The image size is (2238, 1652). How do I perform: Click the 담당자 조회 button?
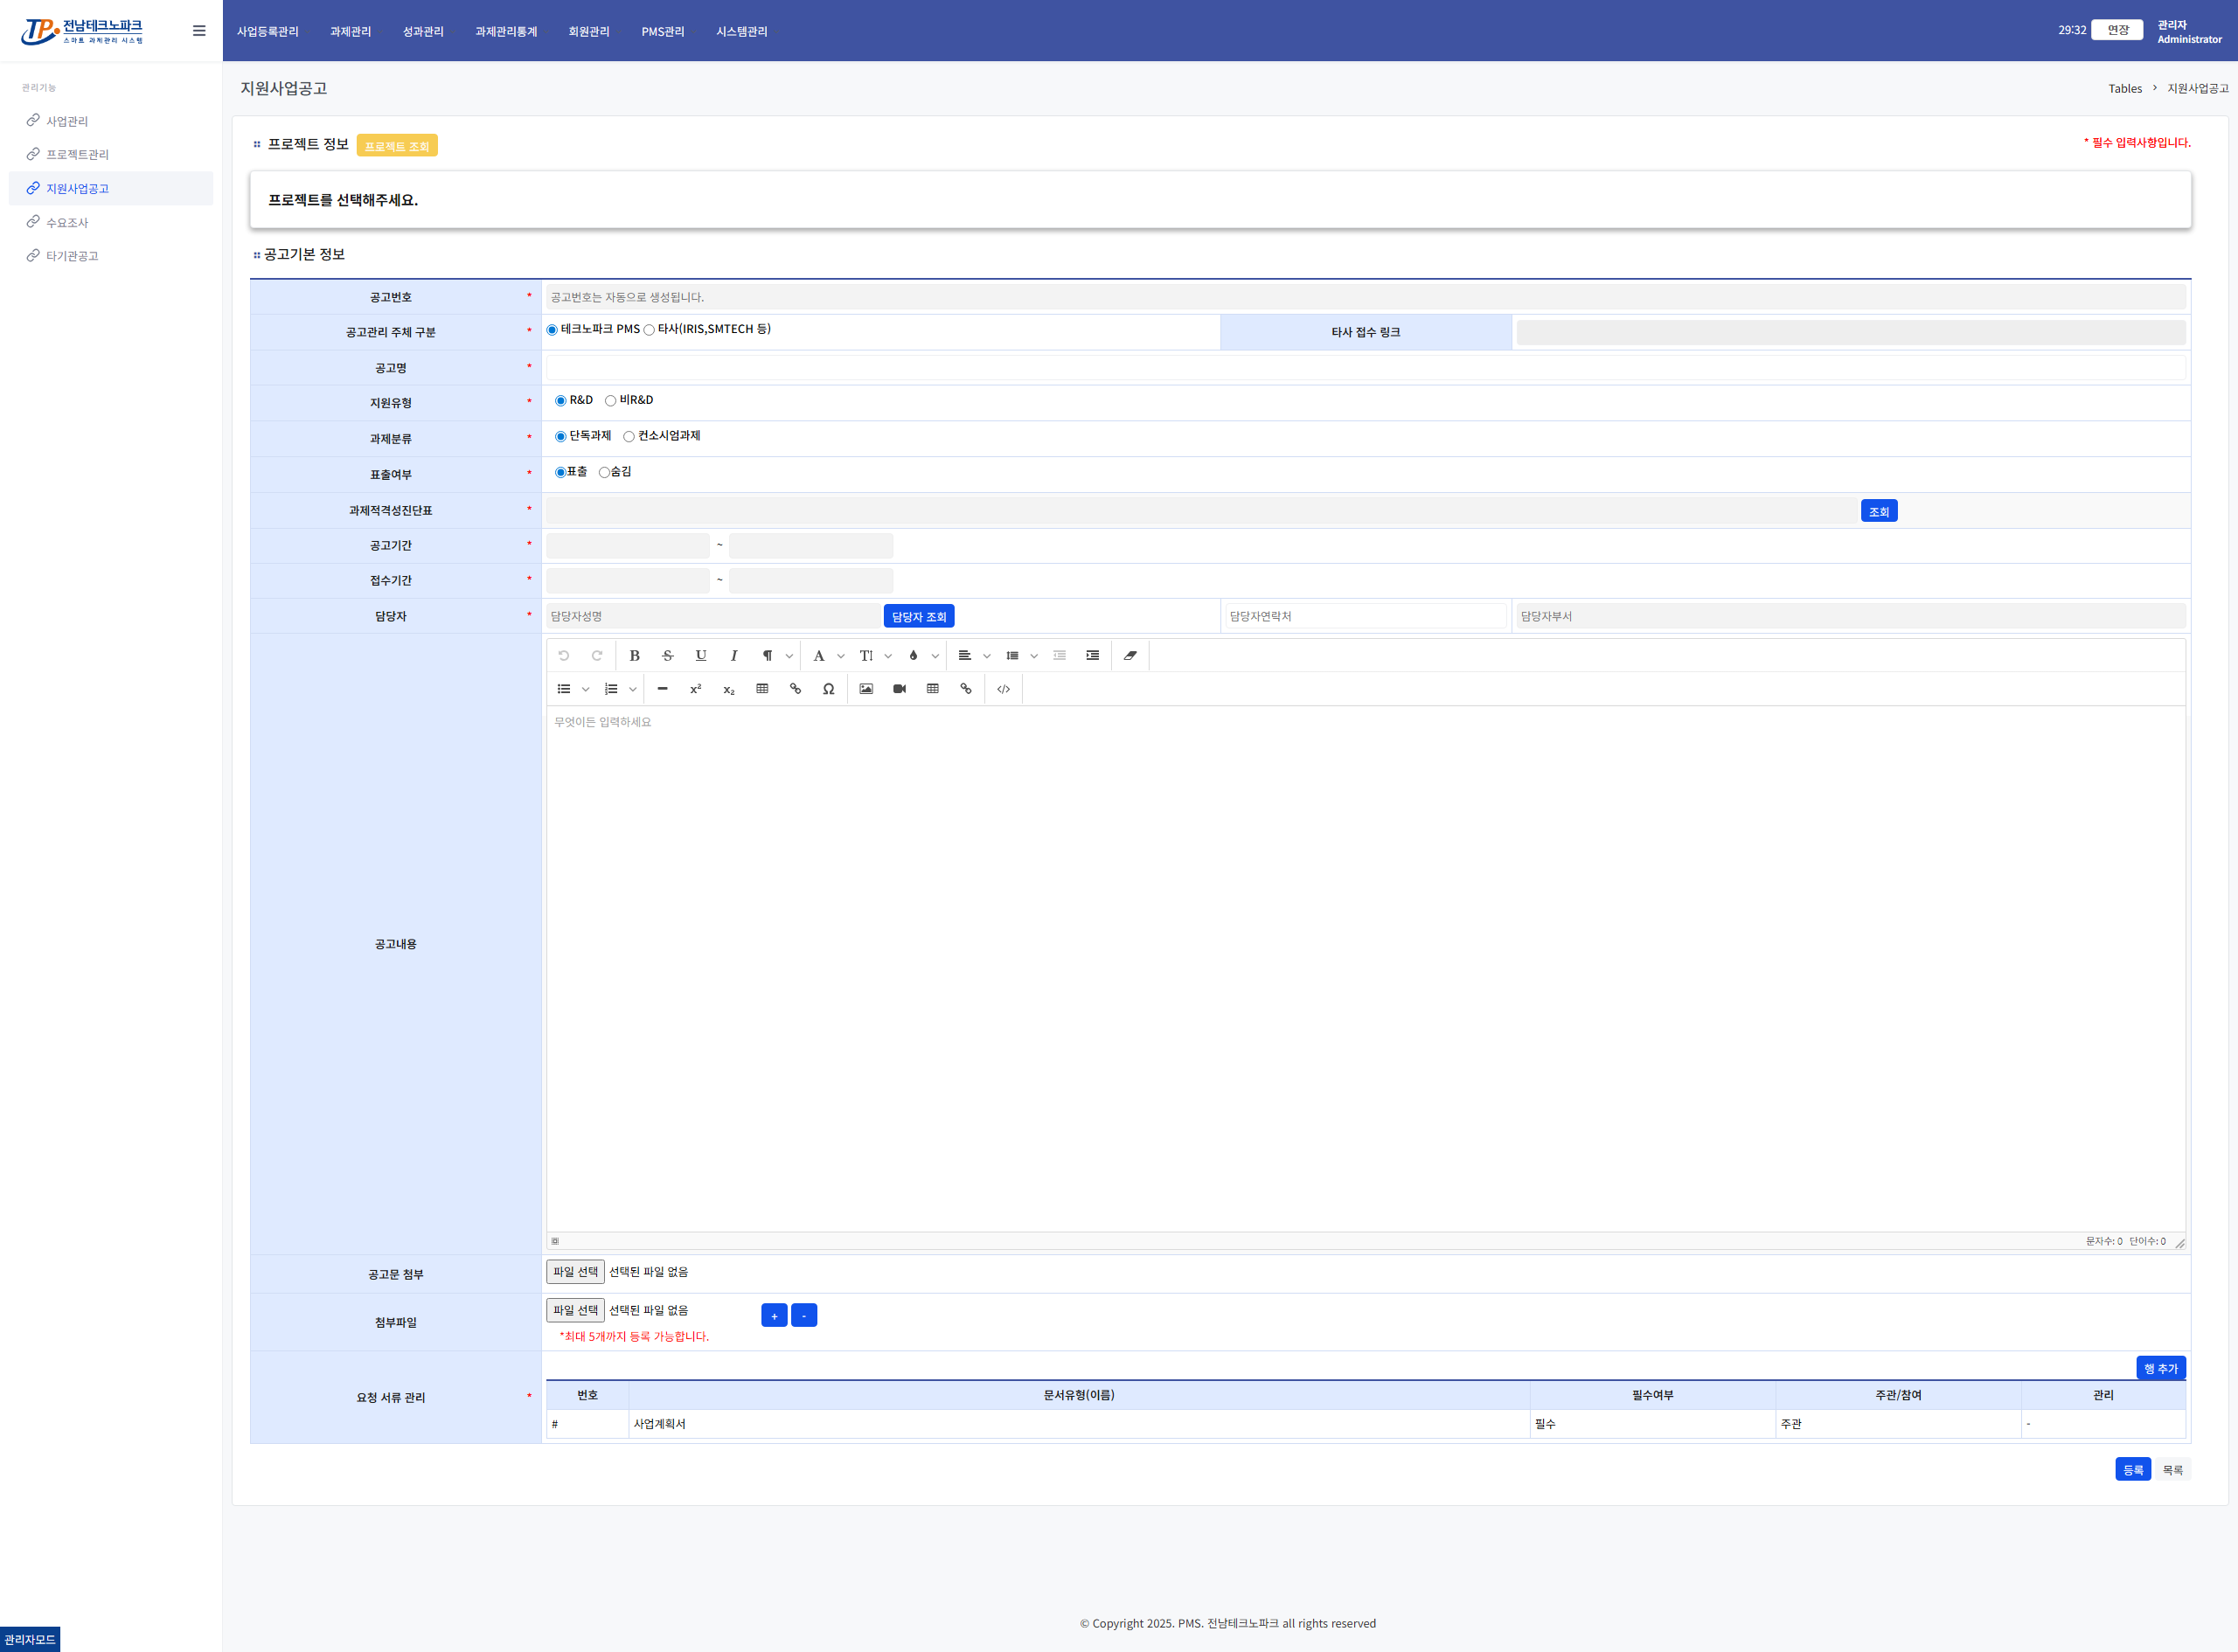[x=918, y=617]
